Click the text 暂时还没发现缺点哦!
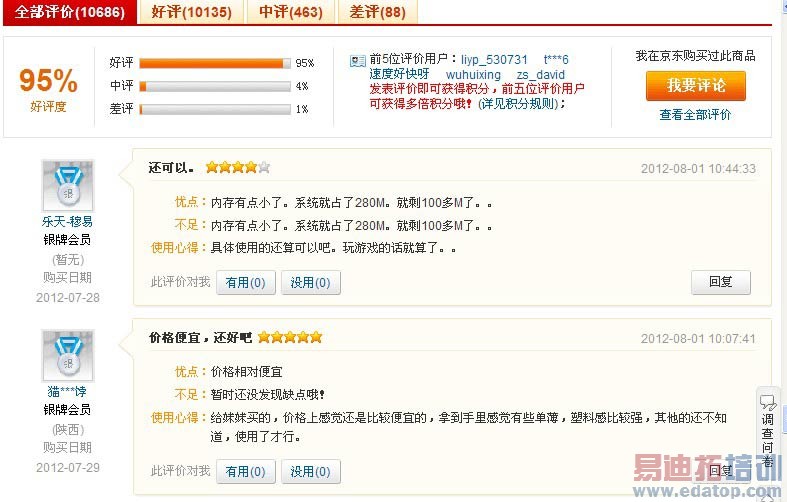The width and height of the screenshot is (787, 502). coord(268,395)
